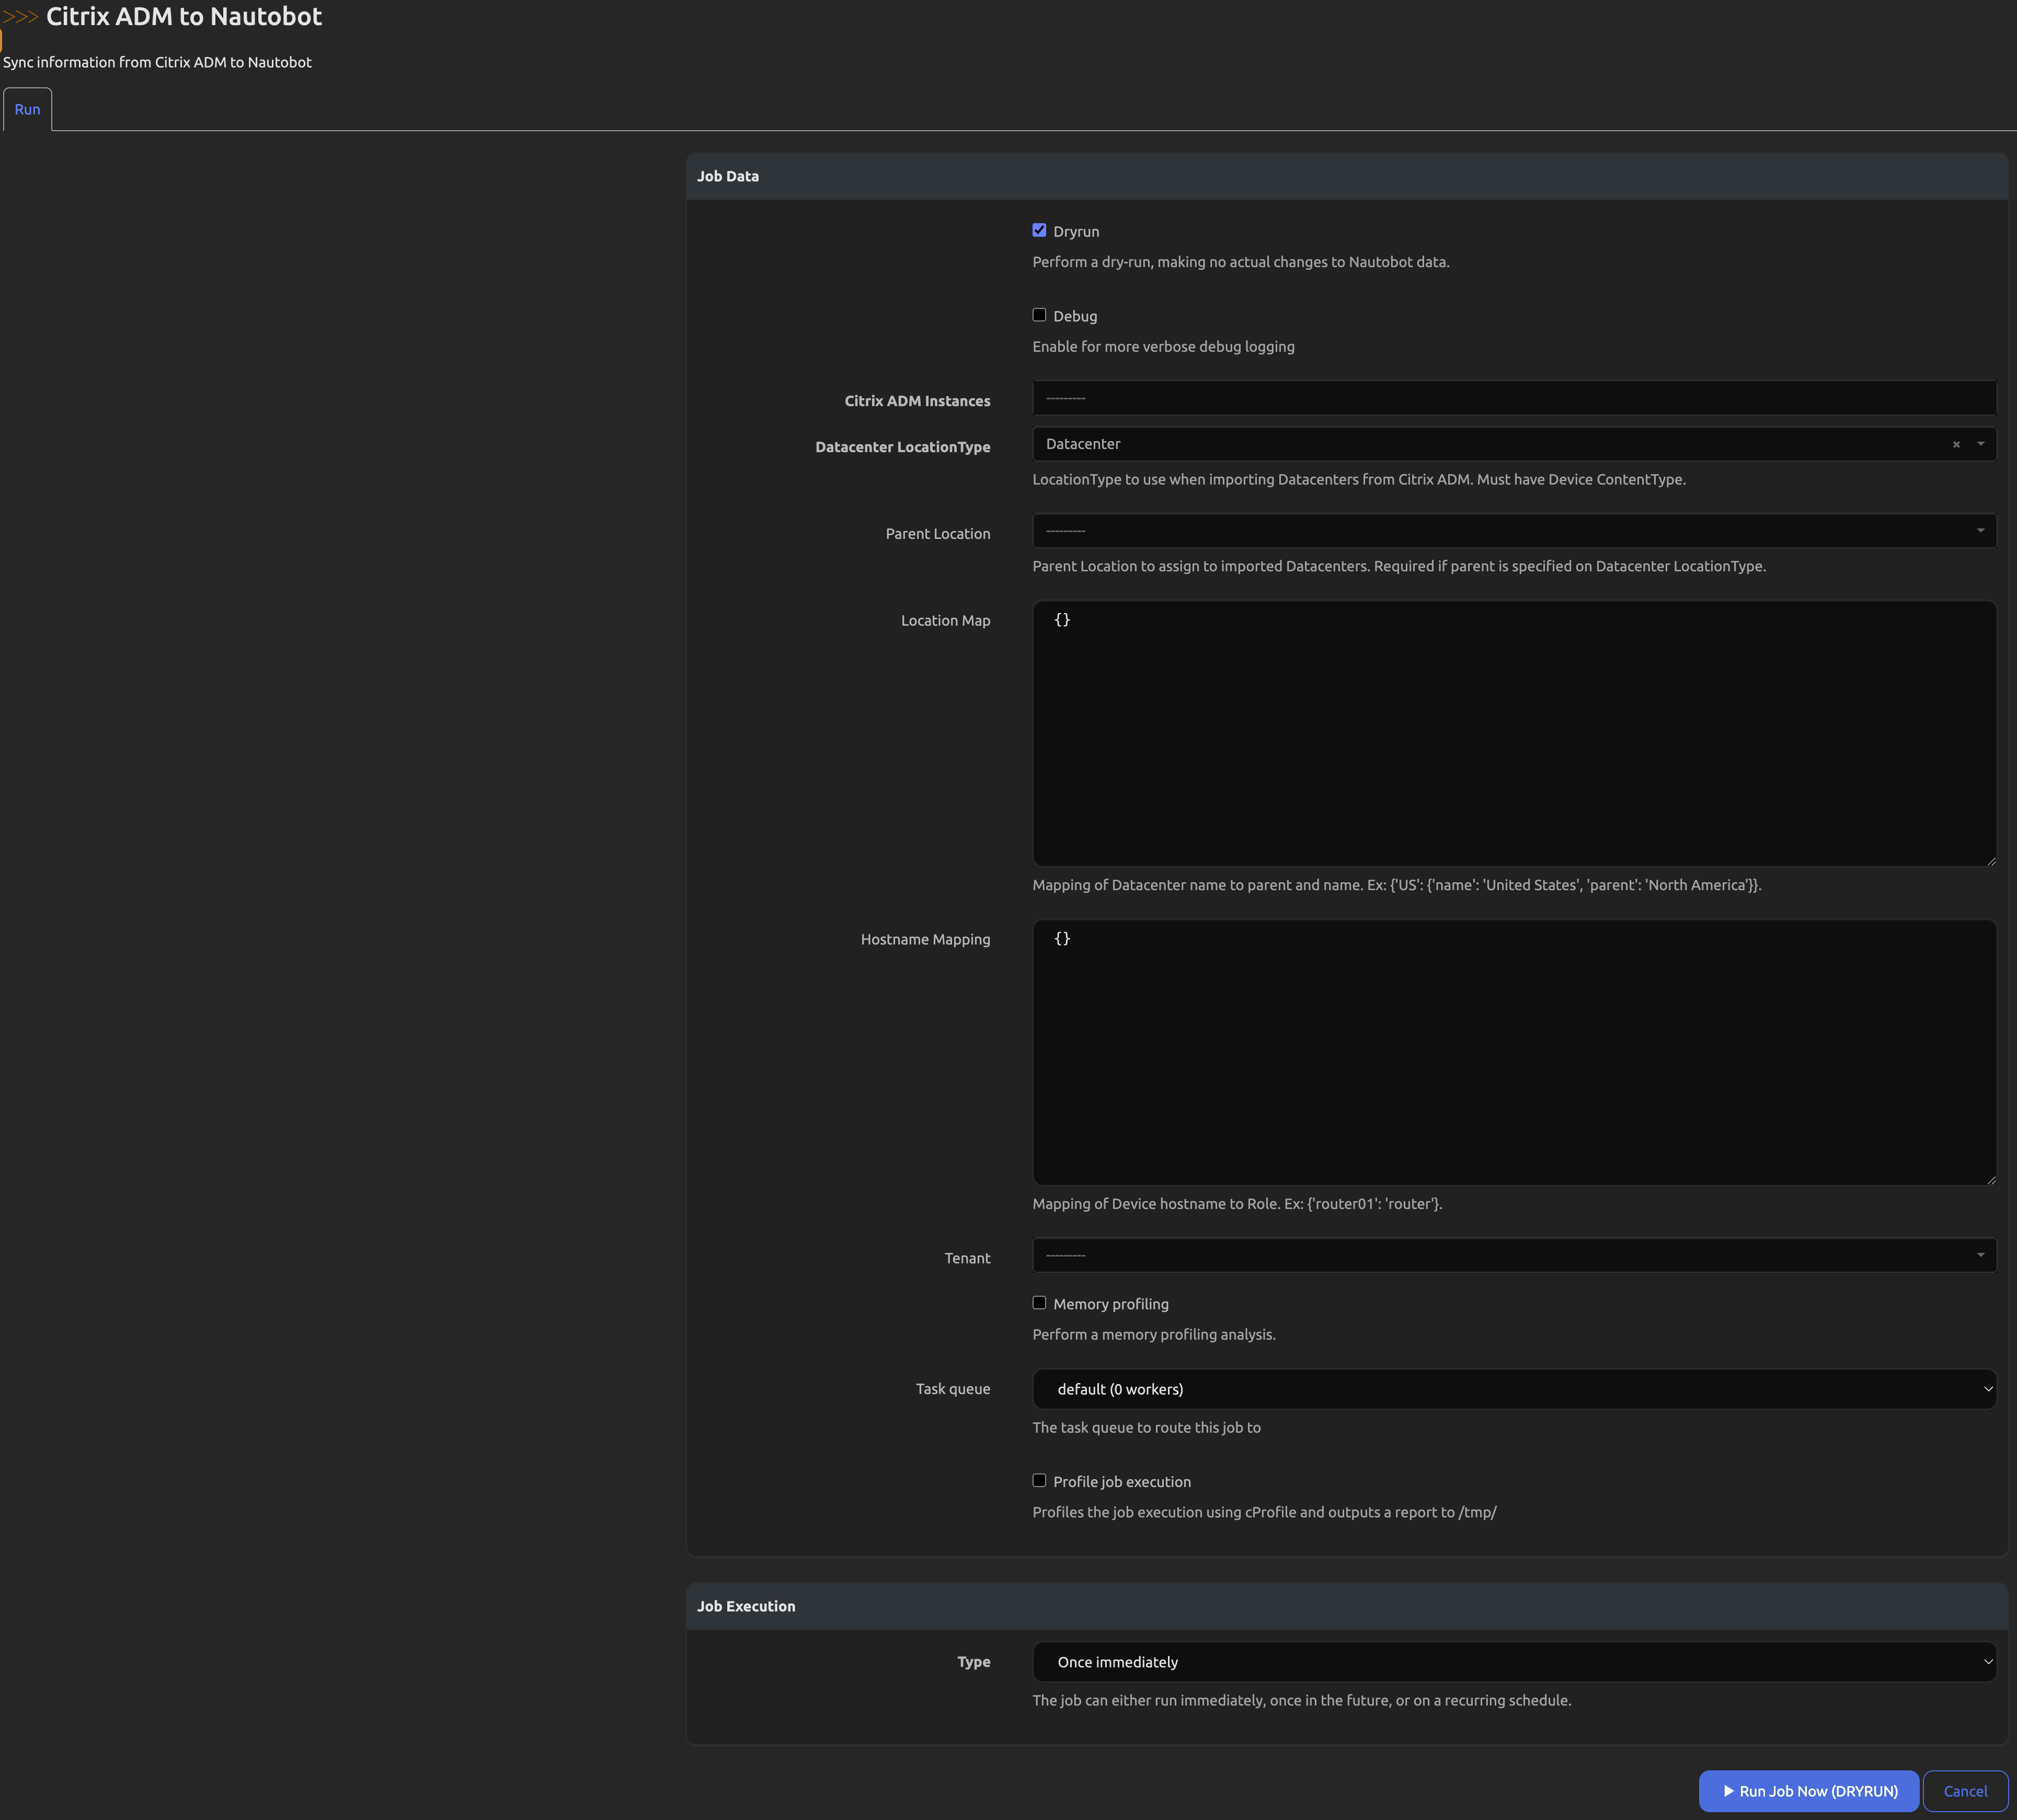Check Profile job execution option

pos(1039,1481)
